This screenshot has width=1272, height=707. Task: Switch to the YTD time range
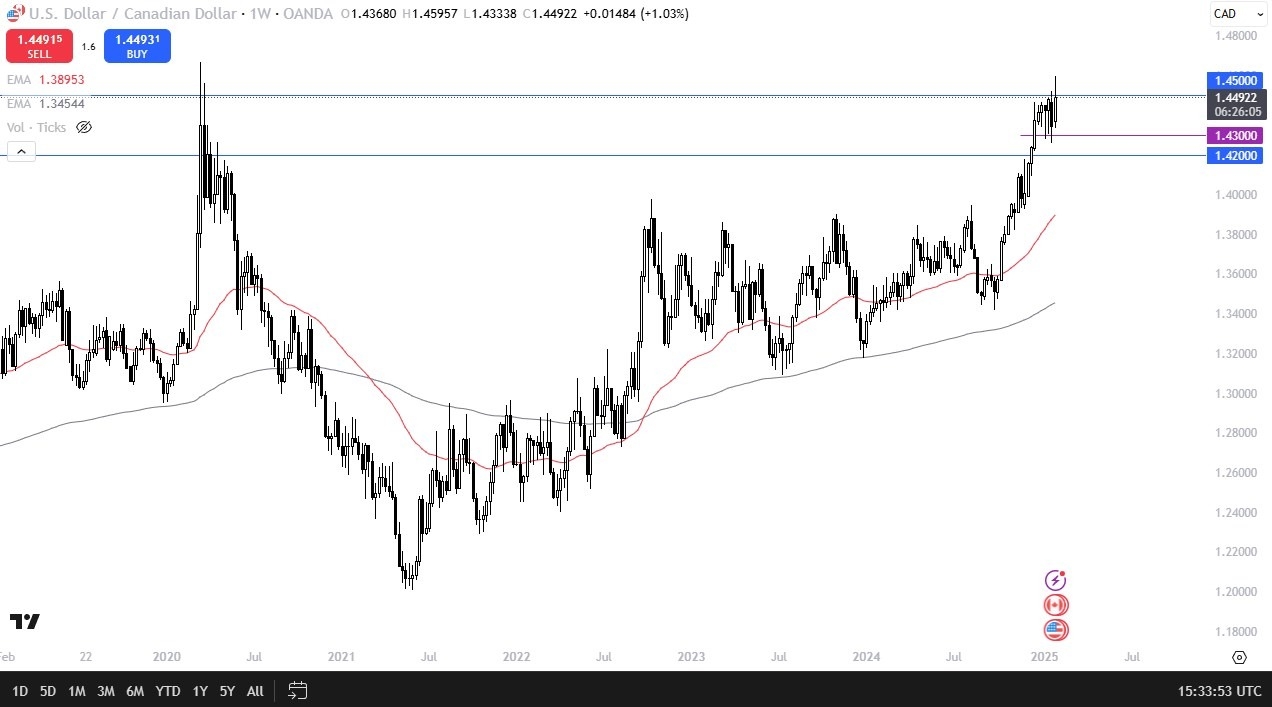(168, 690)
